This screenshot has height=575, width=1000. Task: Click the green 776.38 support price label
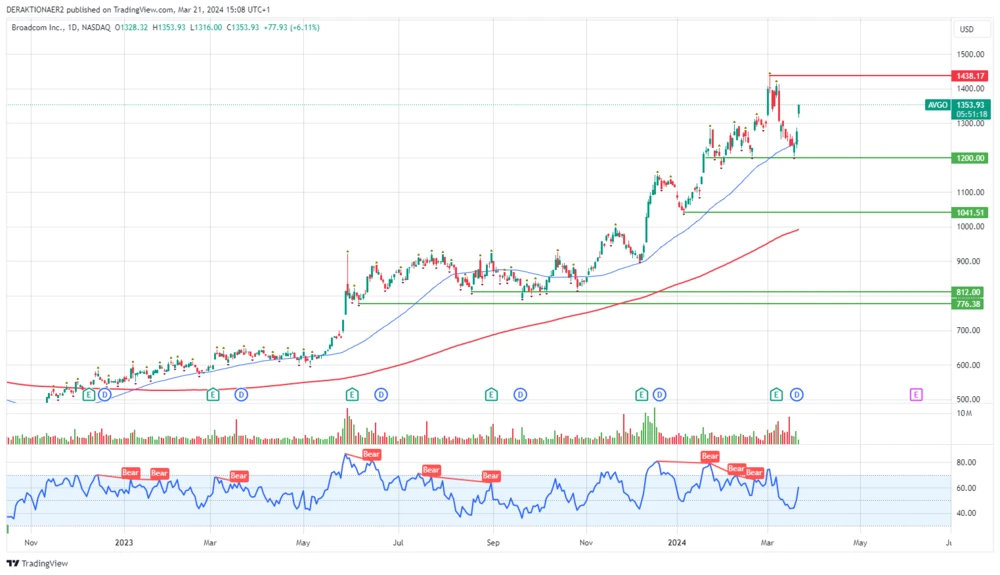(x=968, y=304)
